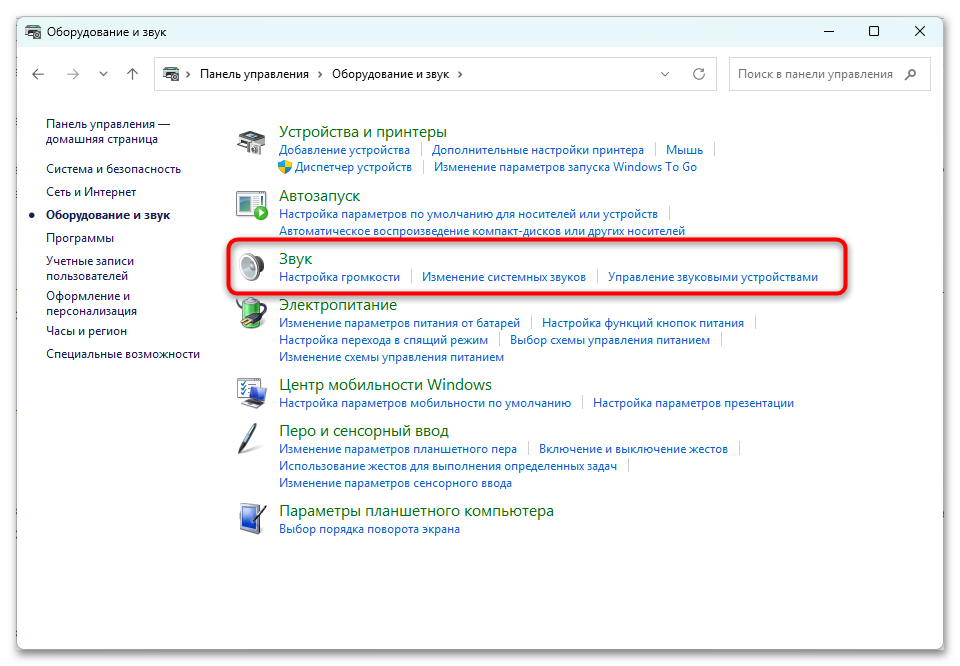Expand the chevron after Оборудование и звук in the address bar

coord(460,74)
